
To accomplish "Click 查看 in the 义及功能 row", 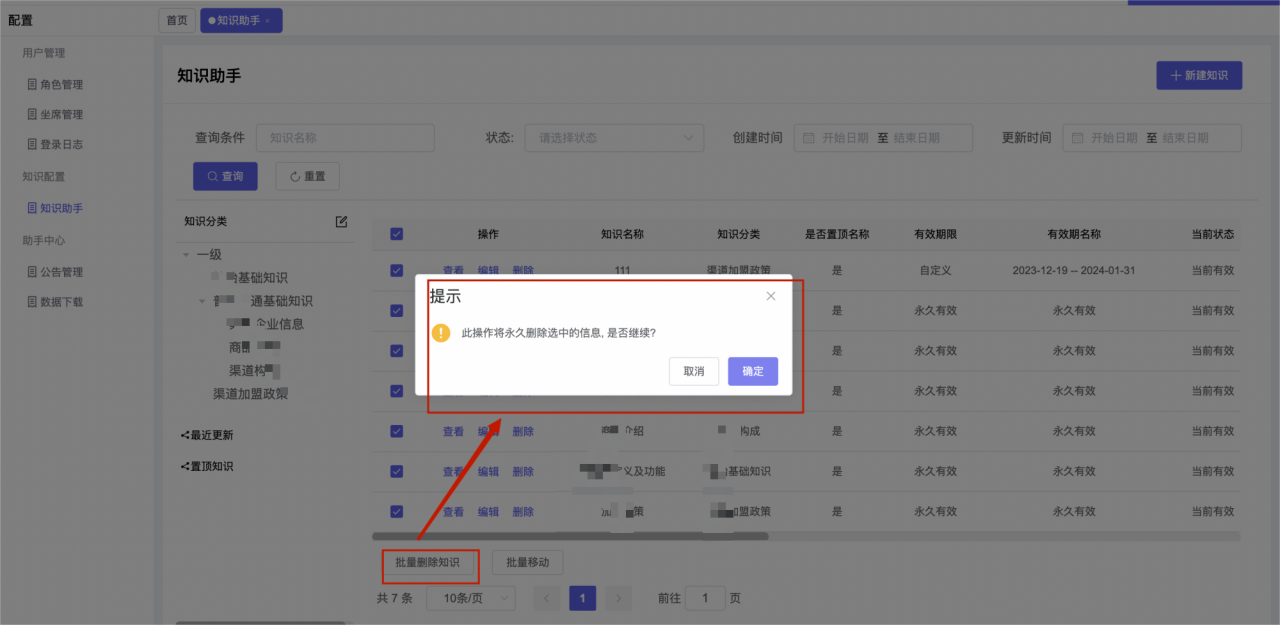I will (454, 471).
